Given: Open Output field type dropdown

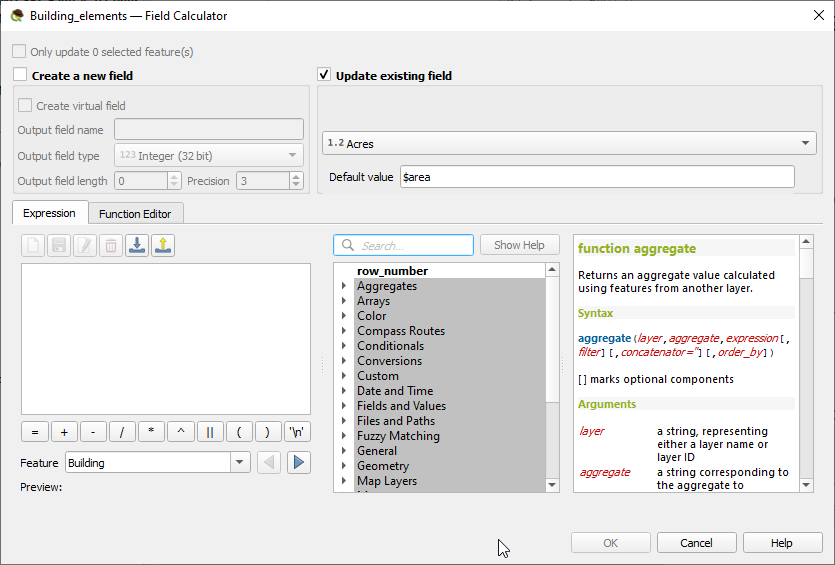Looking at the screenshot, I should [209, 155].
